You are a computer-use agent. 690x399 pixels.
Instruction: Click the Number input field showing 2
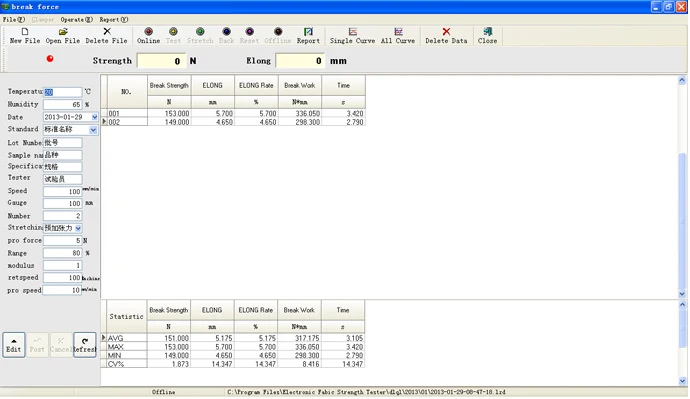[62, 216]
